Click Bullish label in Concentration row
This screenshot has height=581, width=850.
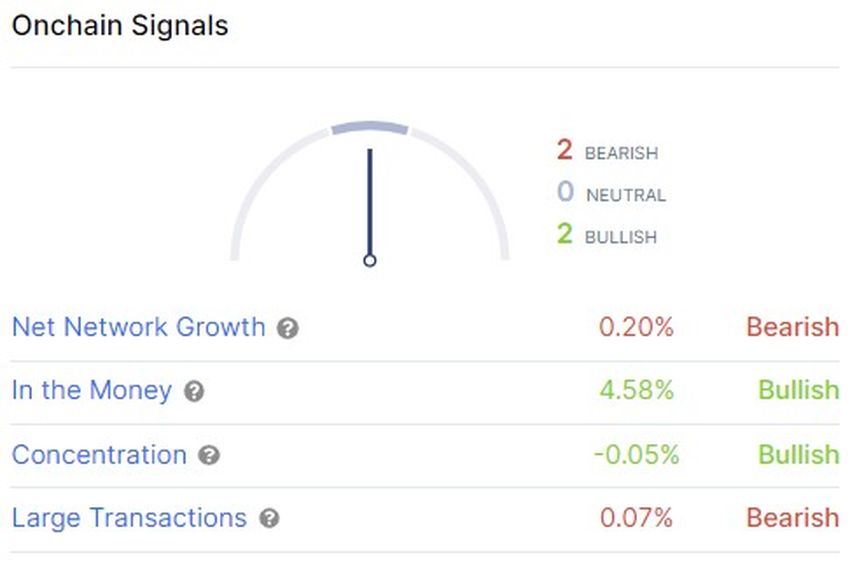798,455
